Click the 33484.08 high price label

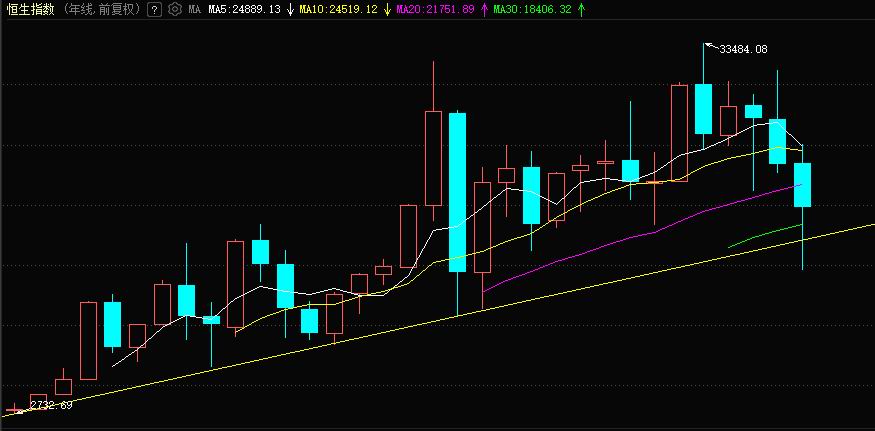click(743, 49)
